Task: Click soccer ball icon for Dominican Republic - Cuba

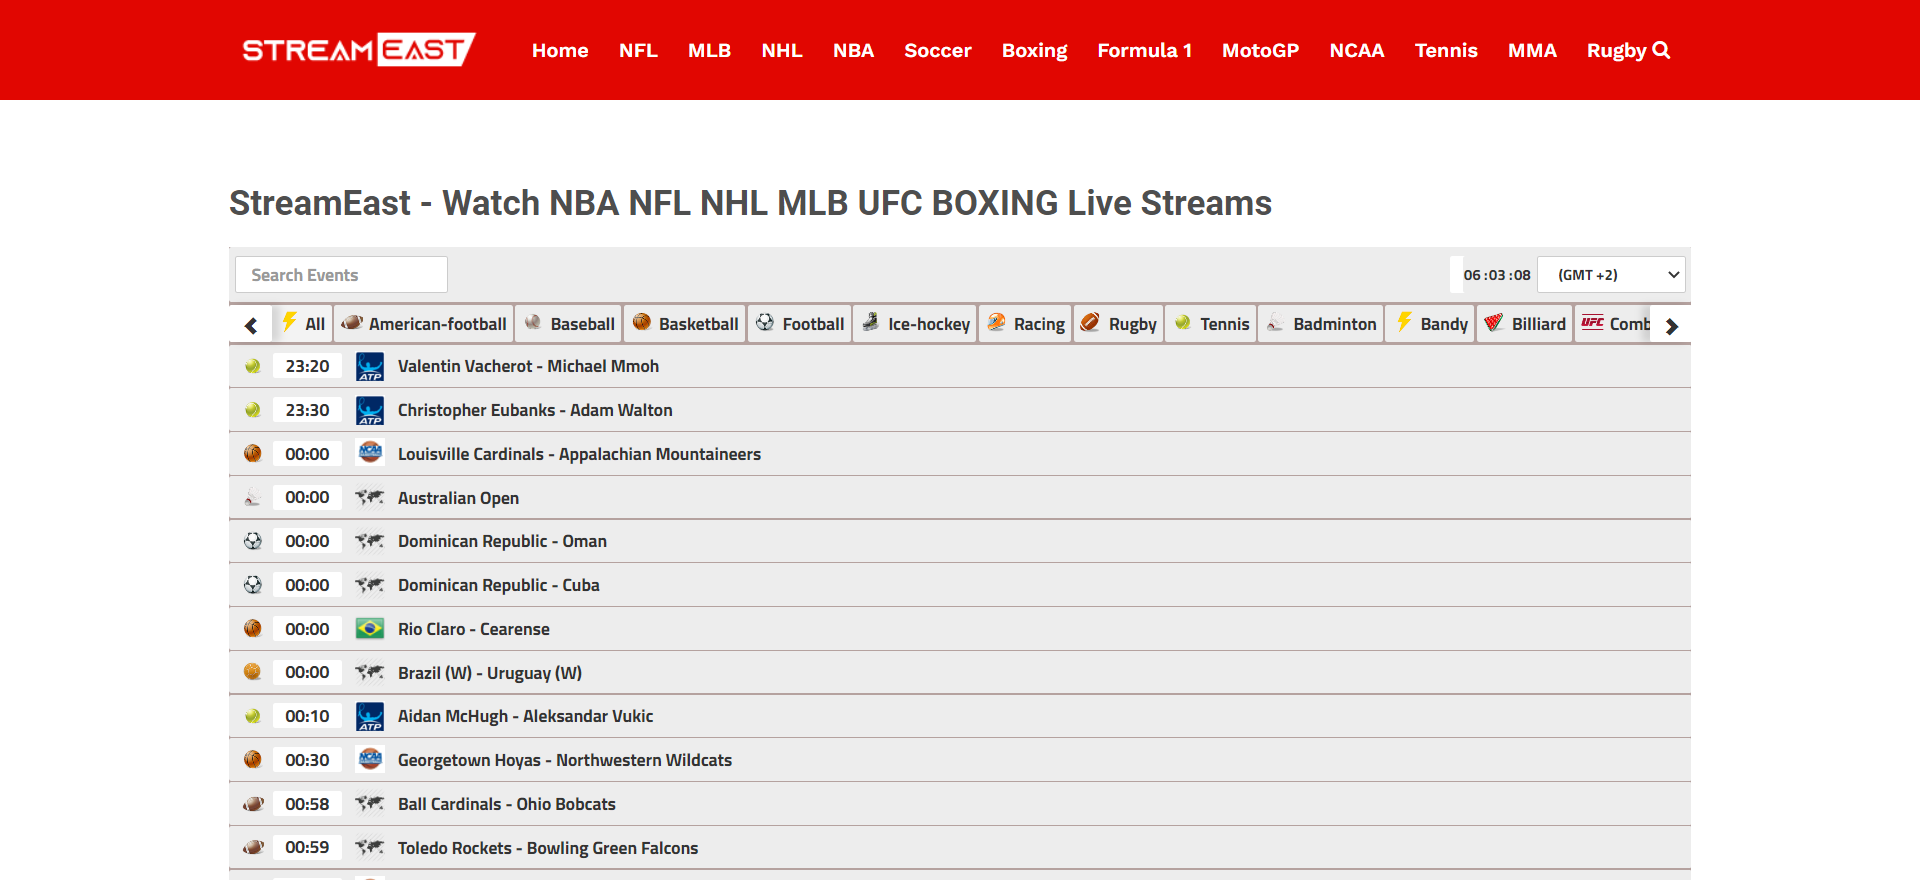Action: (x=252, y=585)
